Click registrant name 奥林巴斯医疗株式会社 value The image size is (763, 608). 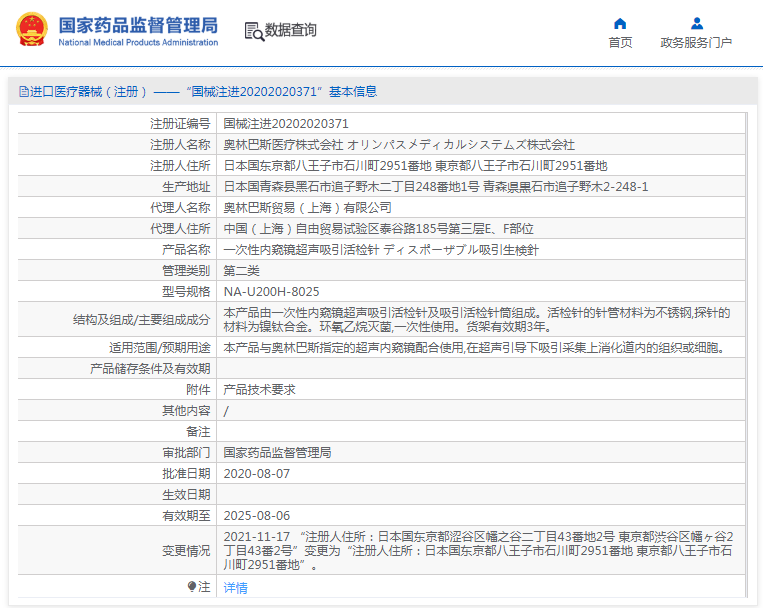[399, 145]
